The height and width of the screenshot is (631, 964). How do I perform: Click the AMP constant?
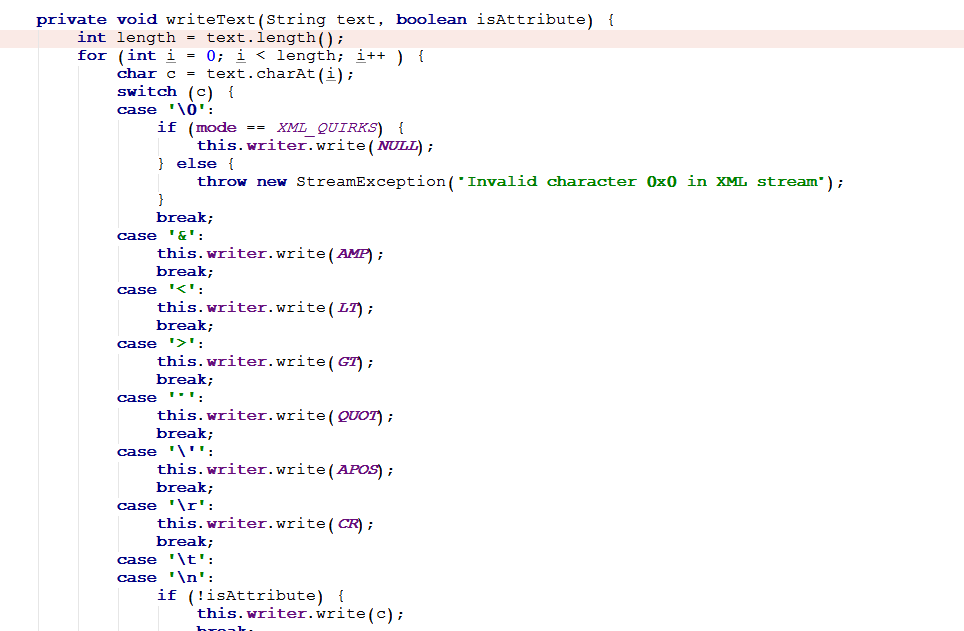(x=352, y=254)
